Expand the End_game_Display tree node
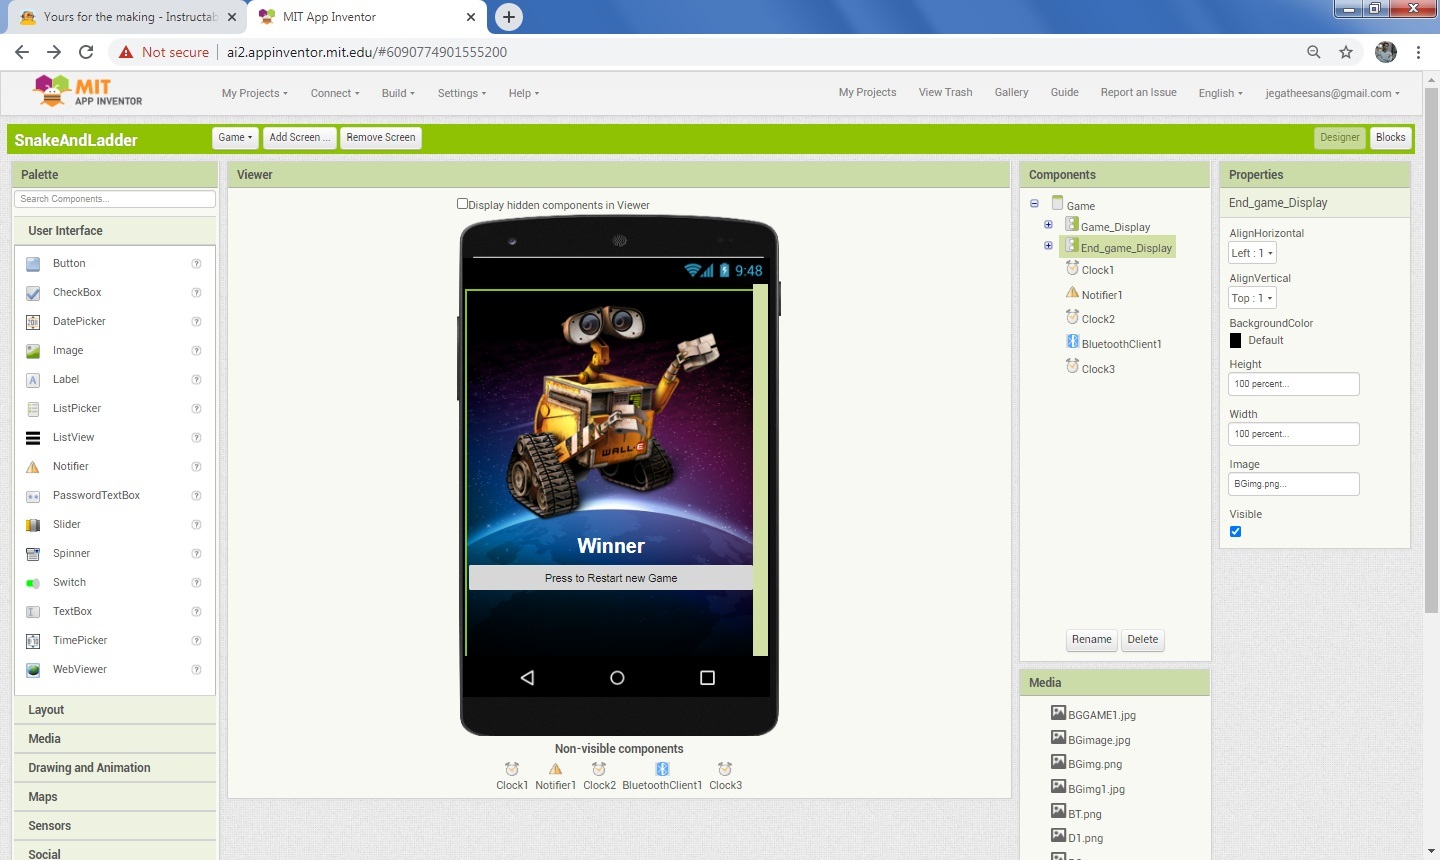 1048,245
